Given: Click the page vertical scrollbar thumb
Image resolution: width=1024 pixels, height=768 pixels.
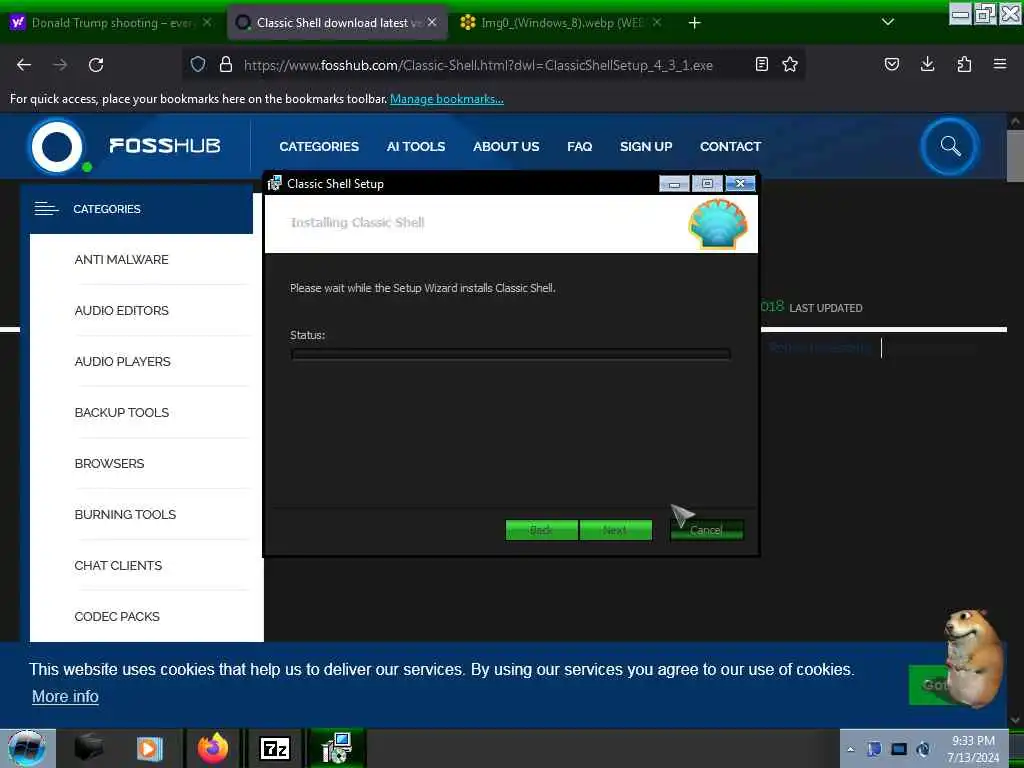Looking at the screenshot, I should pyautogui.click(x=1016, y=155).
